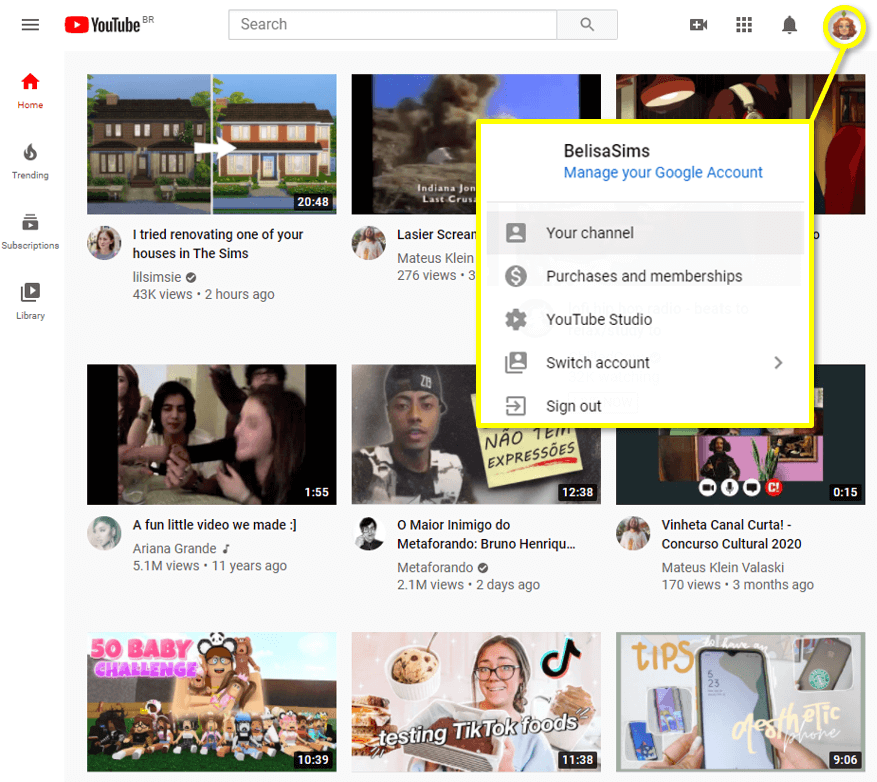Open lilsimsie channel name link
This screenshot has width=877, height=782.
[x=157, y=276]
